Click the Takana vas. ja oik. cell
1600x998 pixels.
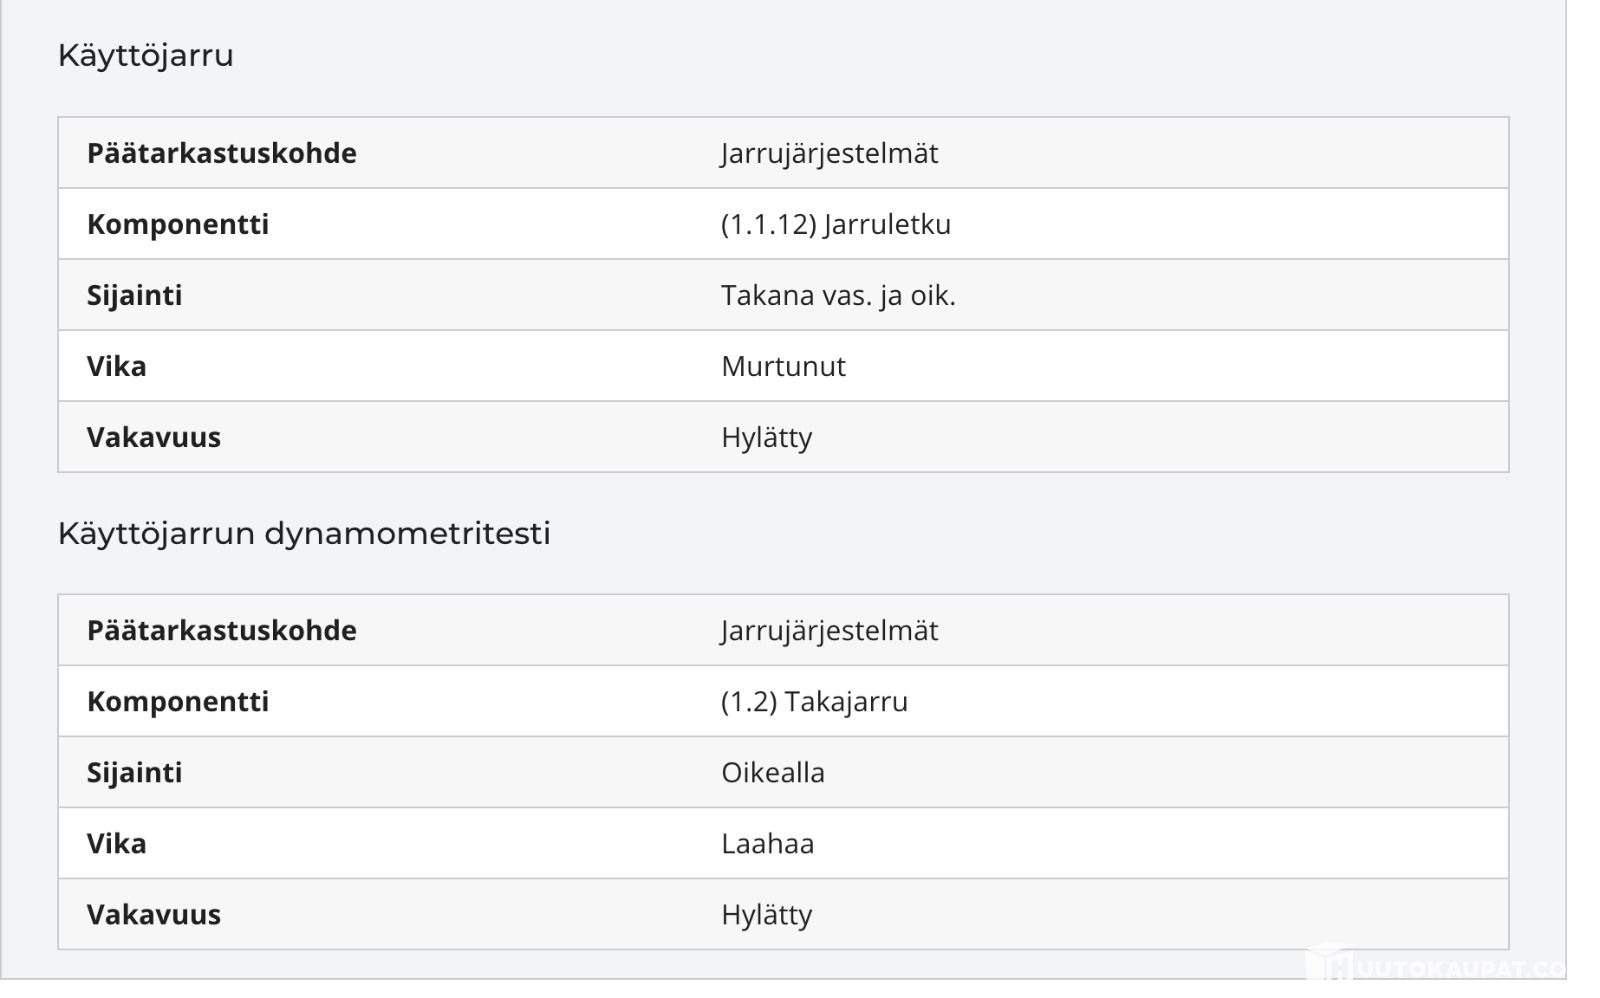point(838,295)
